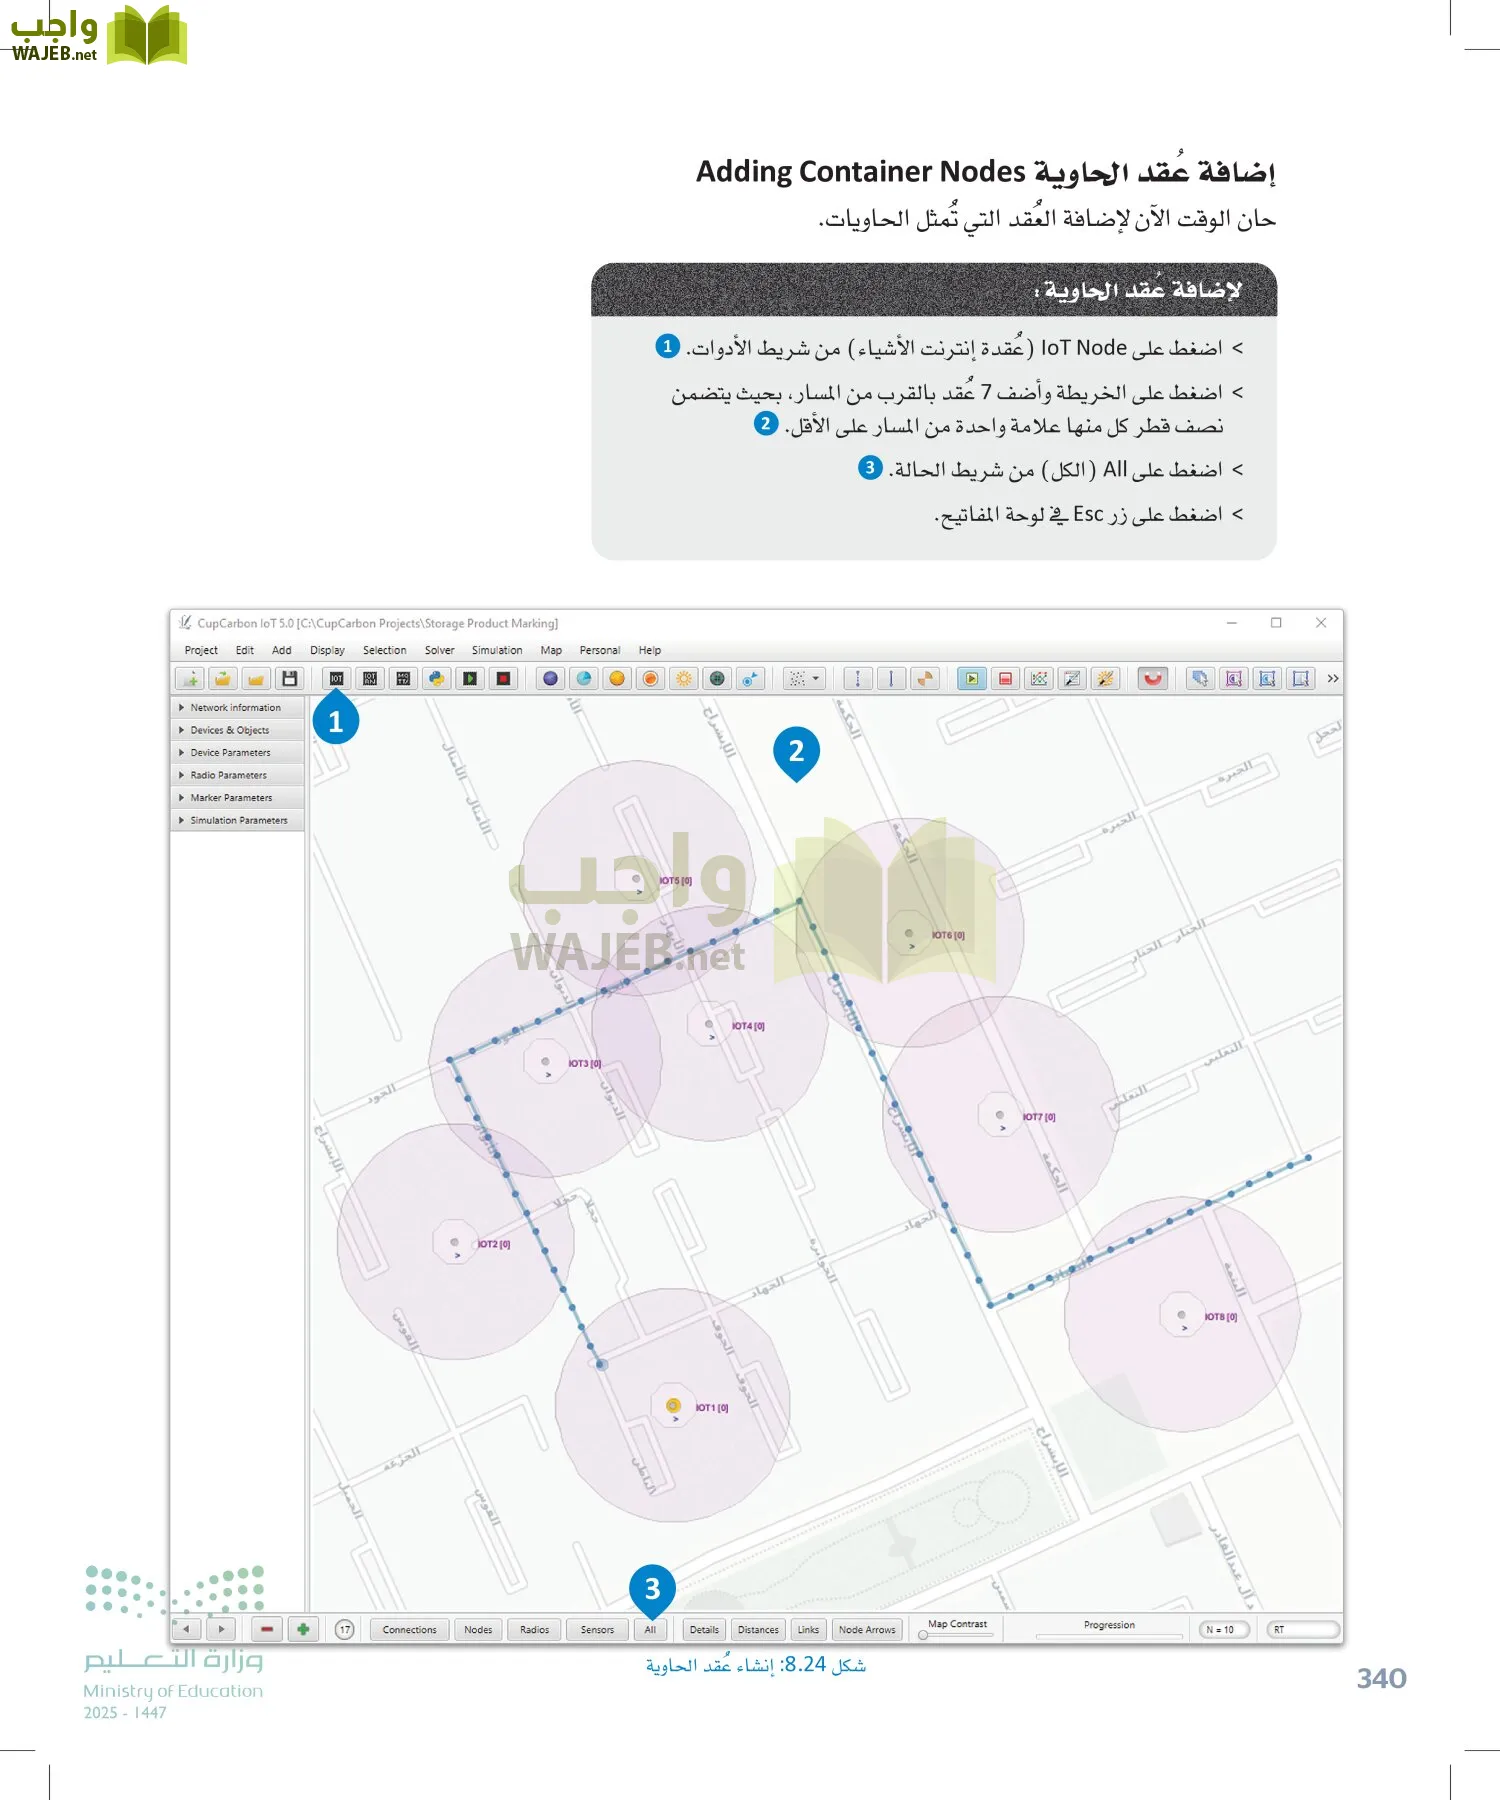The width and height of the screenshot is (1500, 1800).
Task: Click the red minus button
Action: [x=267, y=1629]
